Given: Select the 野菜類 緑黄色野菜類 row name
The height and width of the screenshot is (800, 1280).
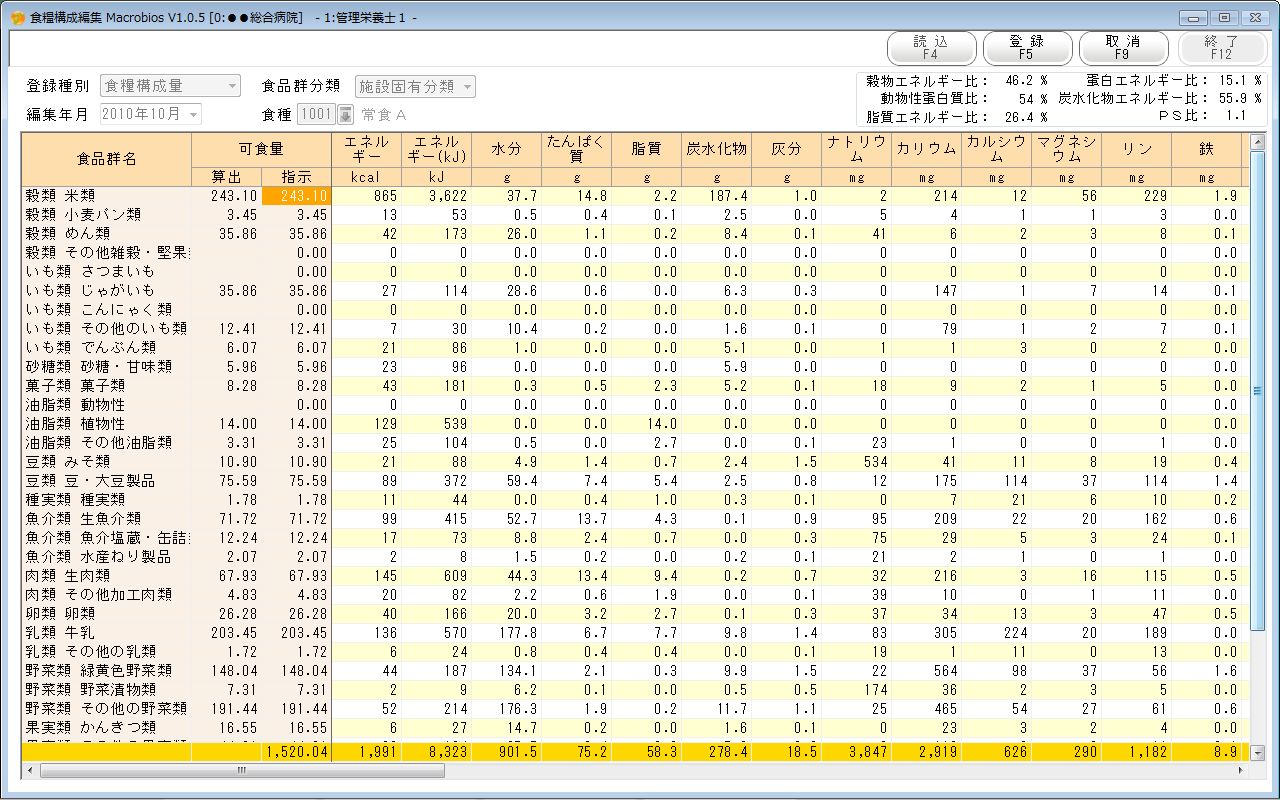Looking at the screenshot, I should (107, 670).
